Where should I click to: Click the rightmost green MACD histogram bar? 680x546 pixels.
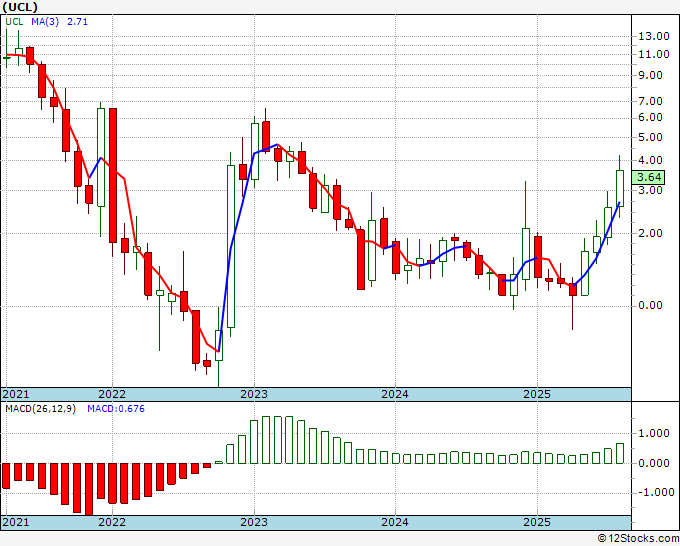pos(620,454)
